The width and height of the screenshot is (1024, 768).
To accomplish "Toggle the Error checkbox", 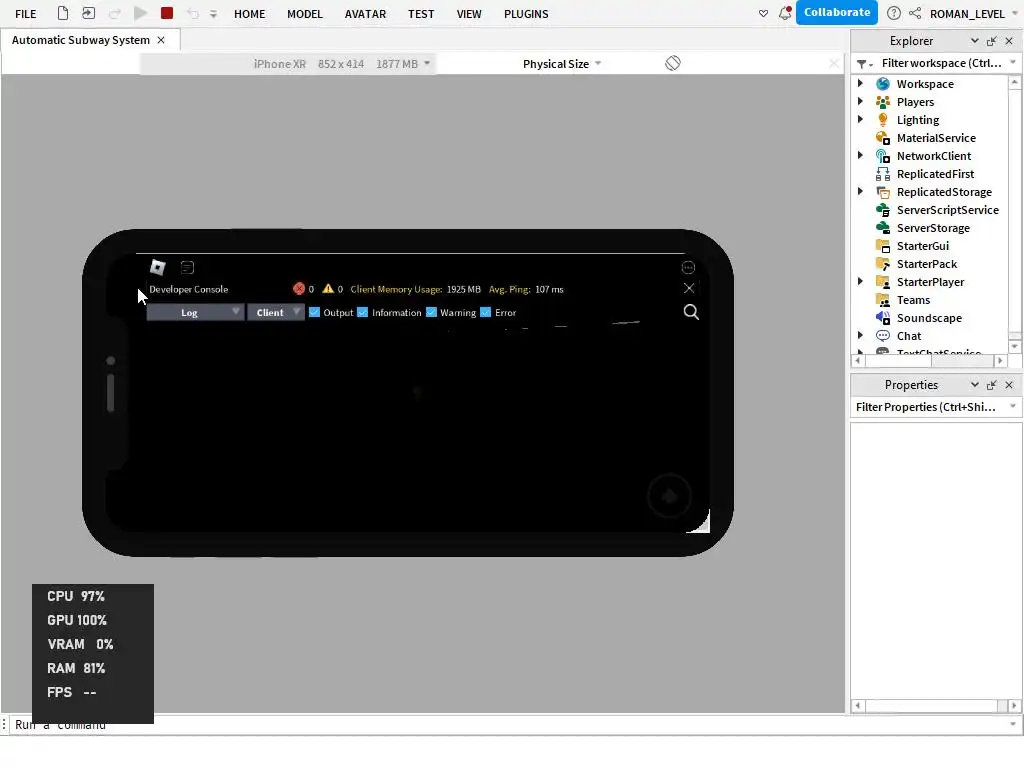I will (485, 312).
